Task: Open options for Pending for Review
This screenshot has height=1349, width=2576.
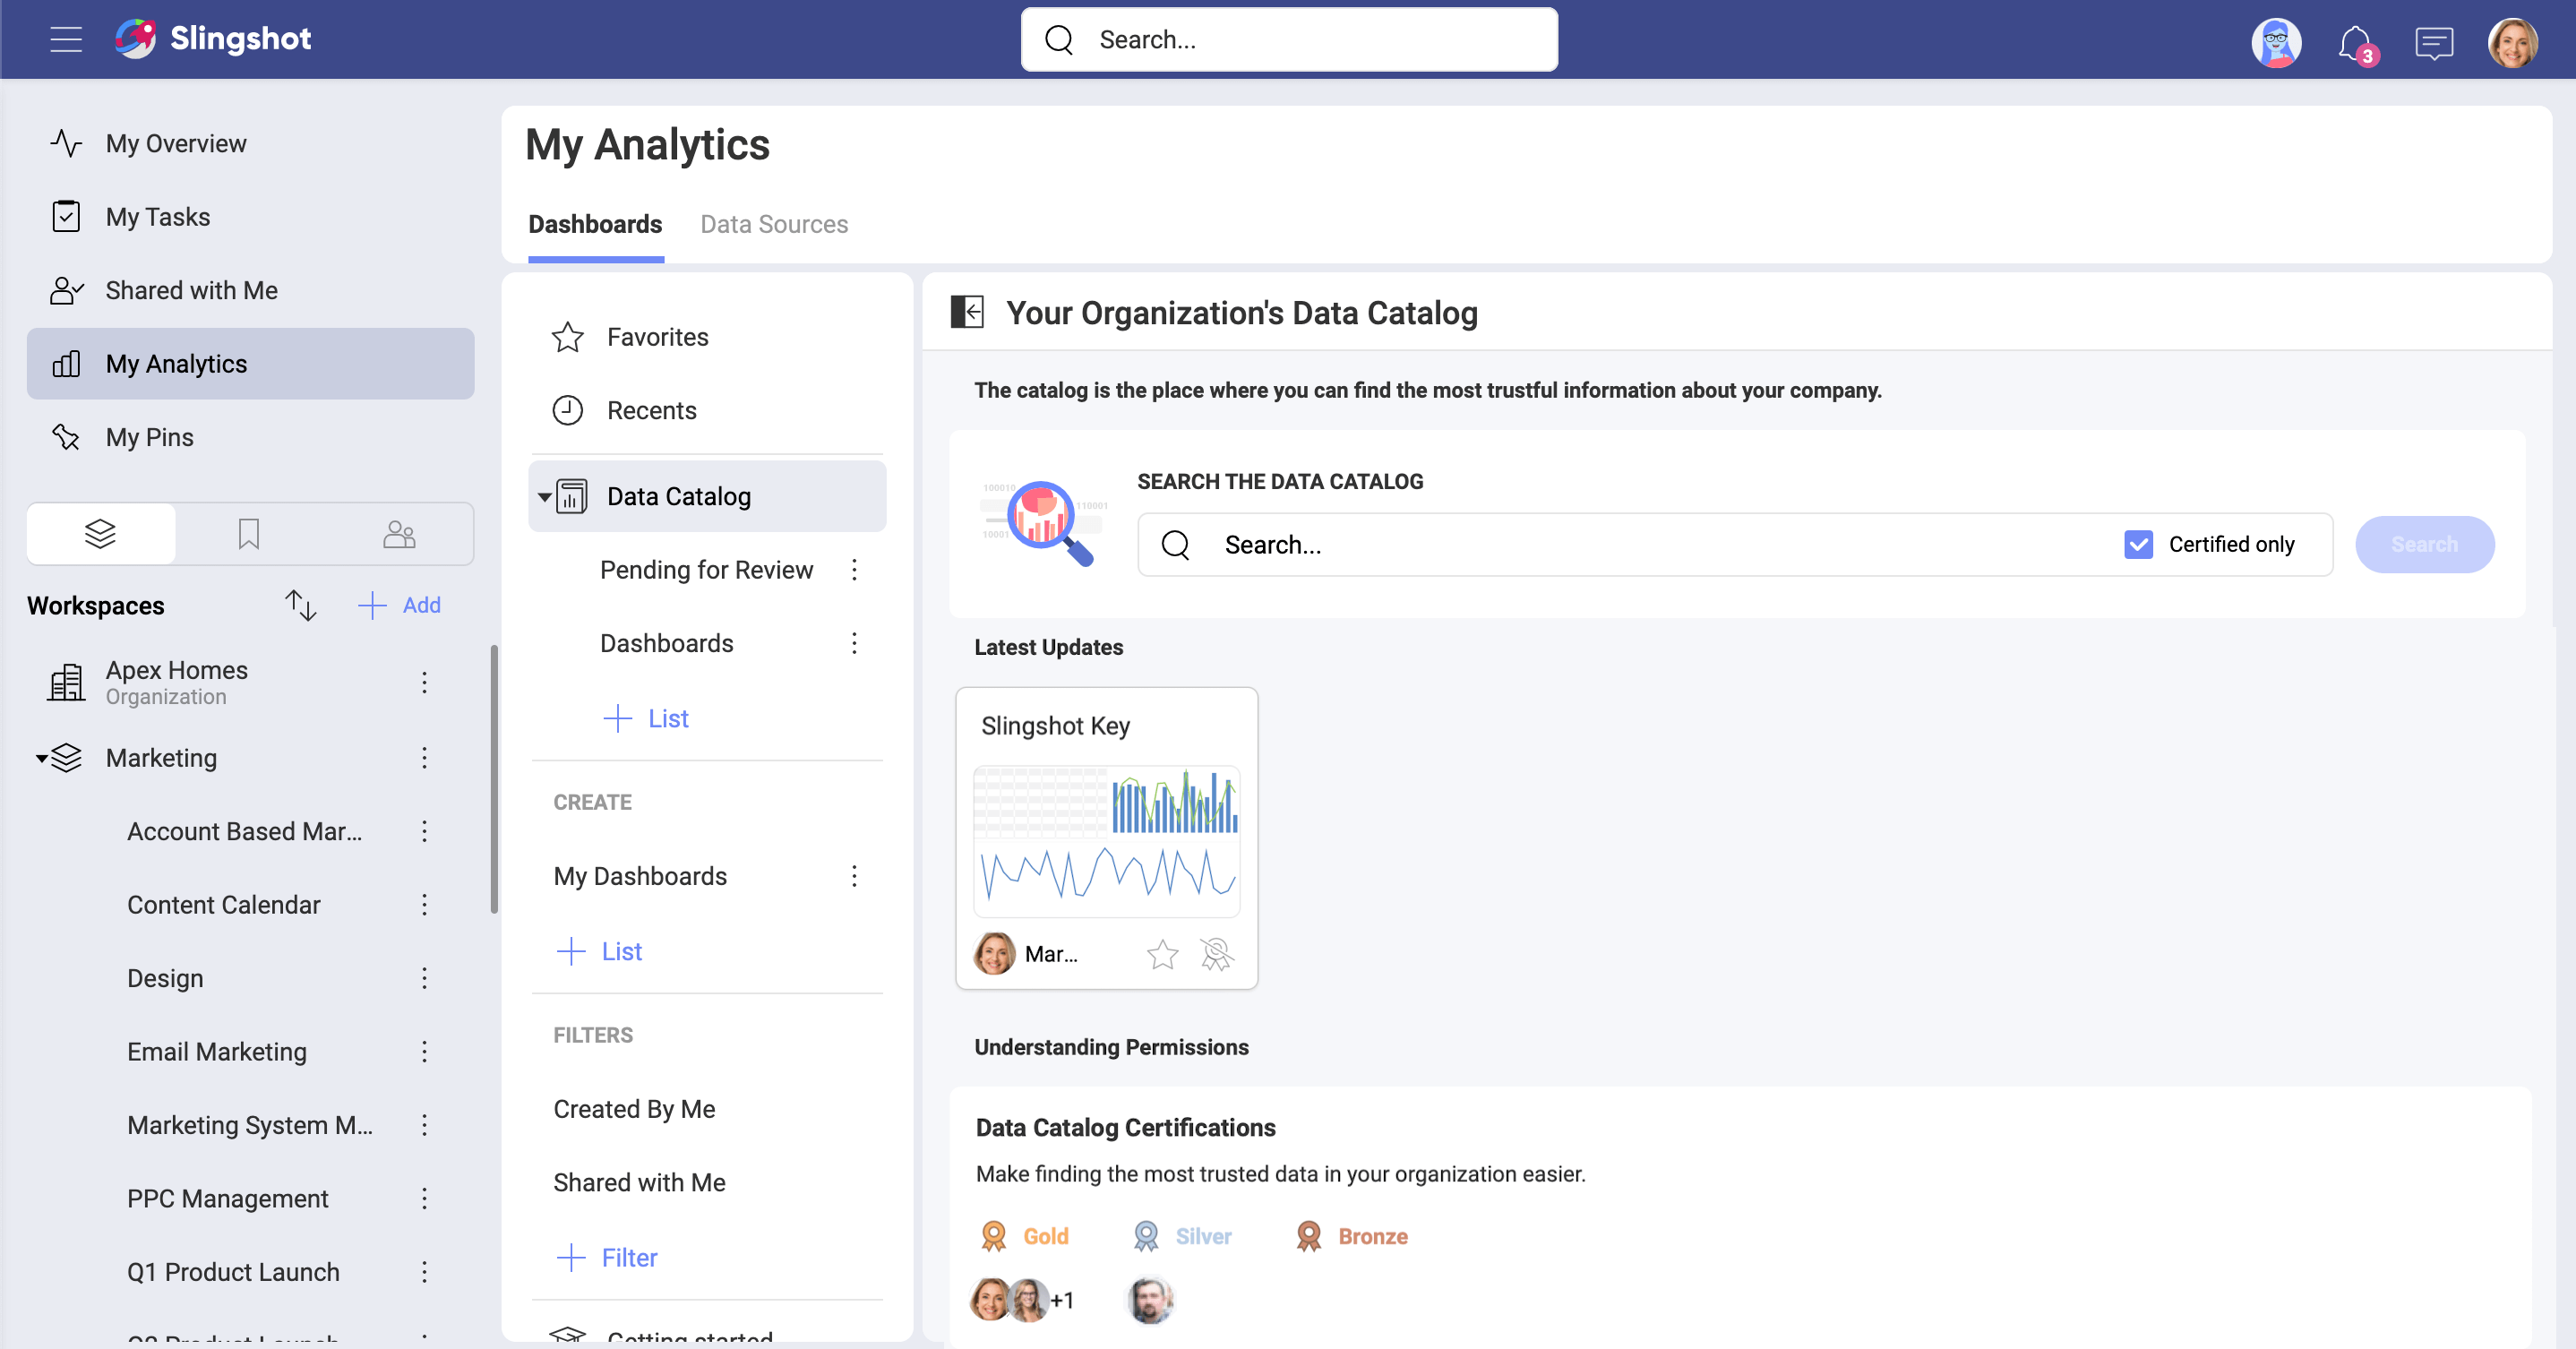Action: 854,570
